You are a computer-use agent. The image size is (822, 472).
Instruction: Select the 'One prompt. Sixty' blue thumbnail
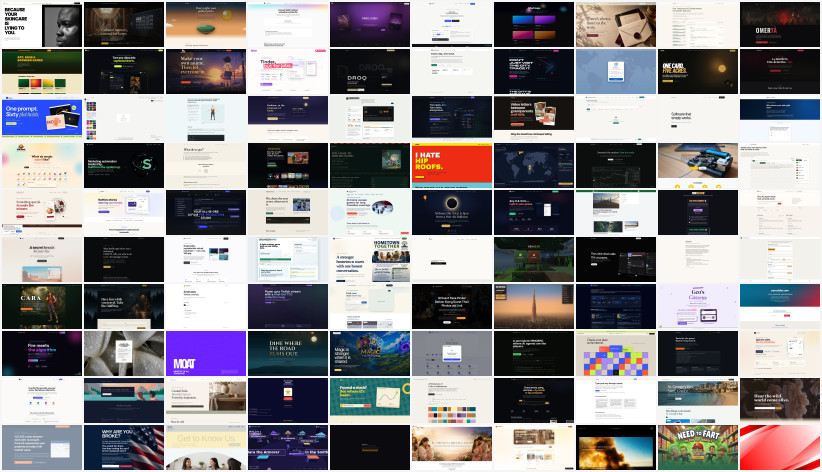(x=42, y=118)
